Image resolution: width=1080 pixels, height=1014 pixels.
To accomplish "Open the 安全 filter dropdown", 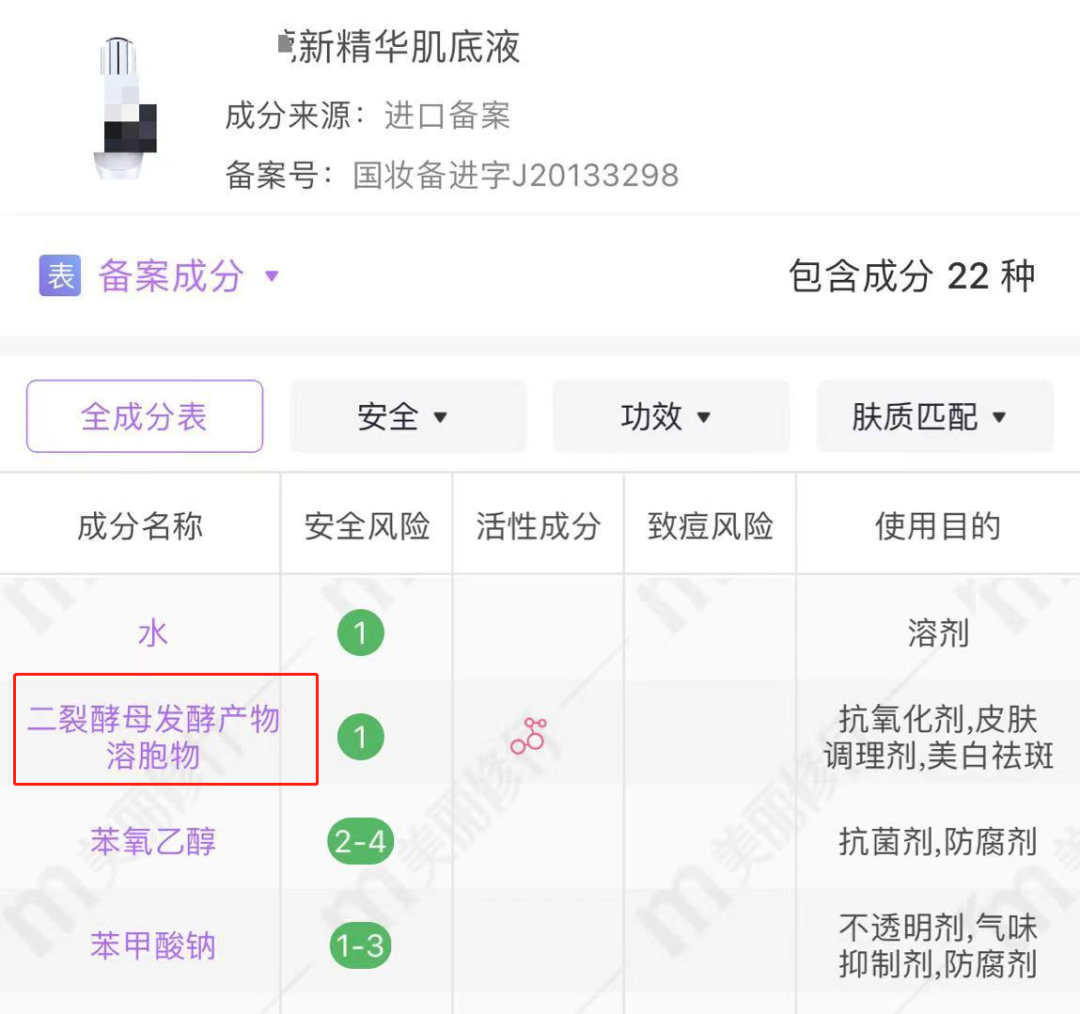I will [x=407, y=416].
